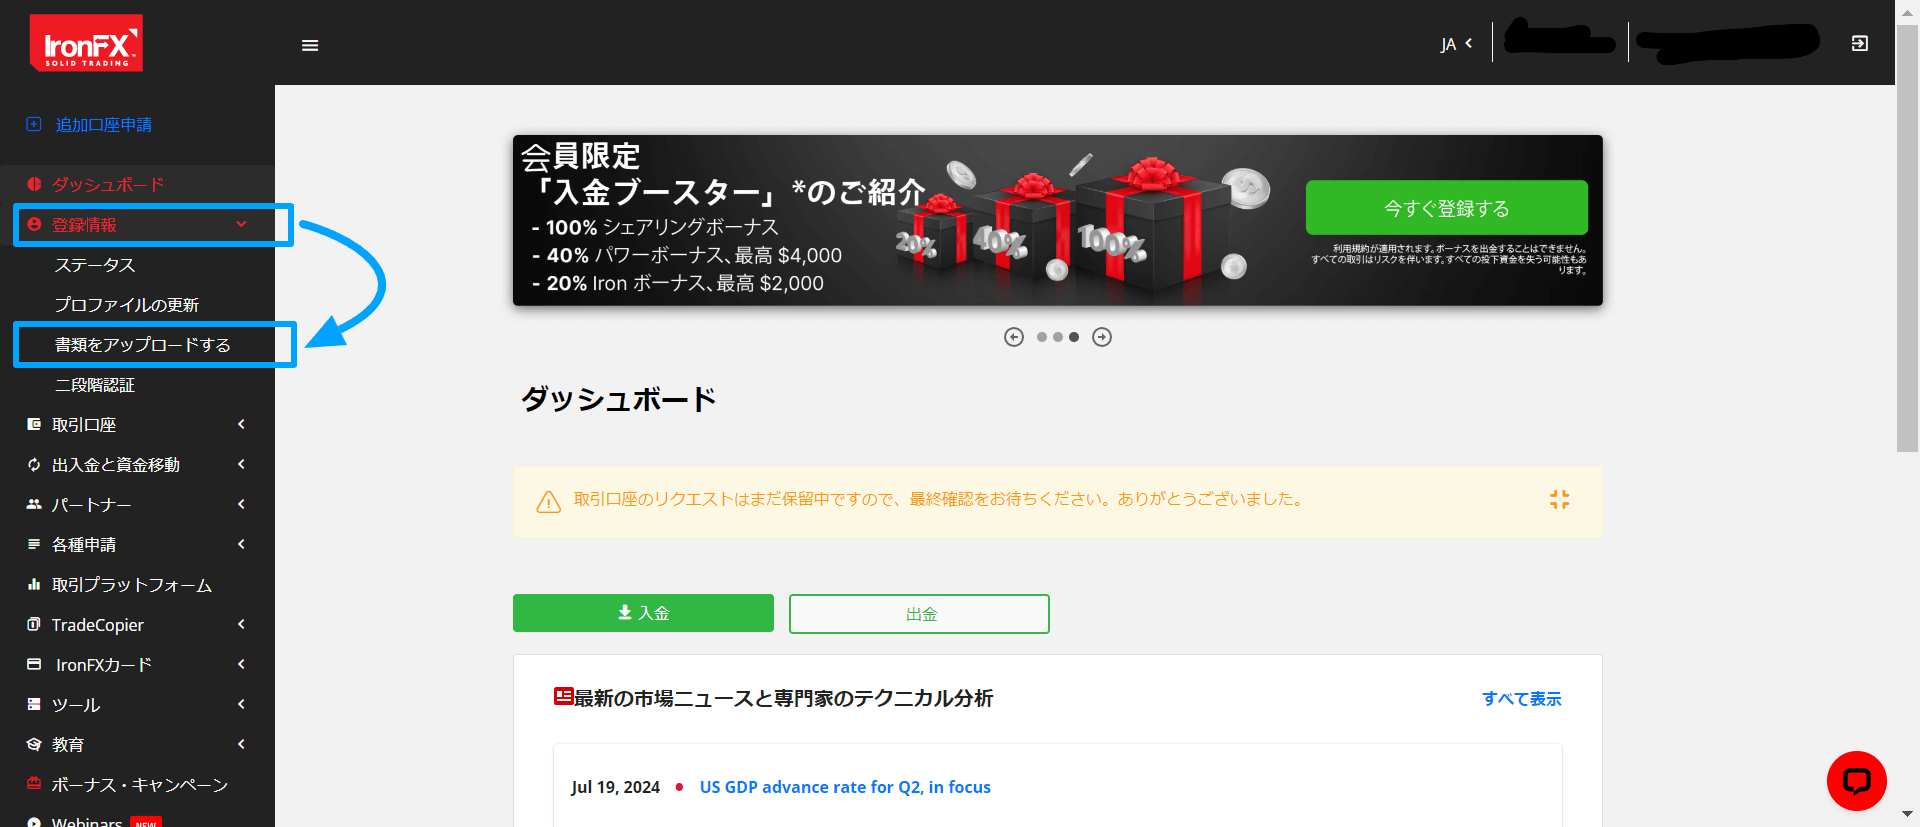Select the first carousel dot indicator
Image resolution: width=1920 pixels, height=827 pixels.
(x=1042, y=337)
